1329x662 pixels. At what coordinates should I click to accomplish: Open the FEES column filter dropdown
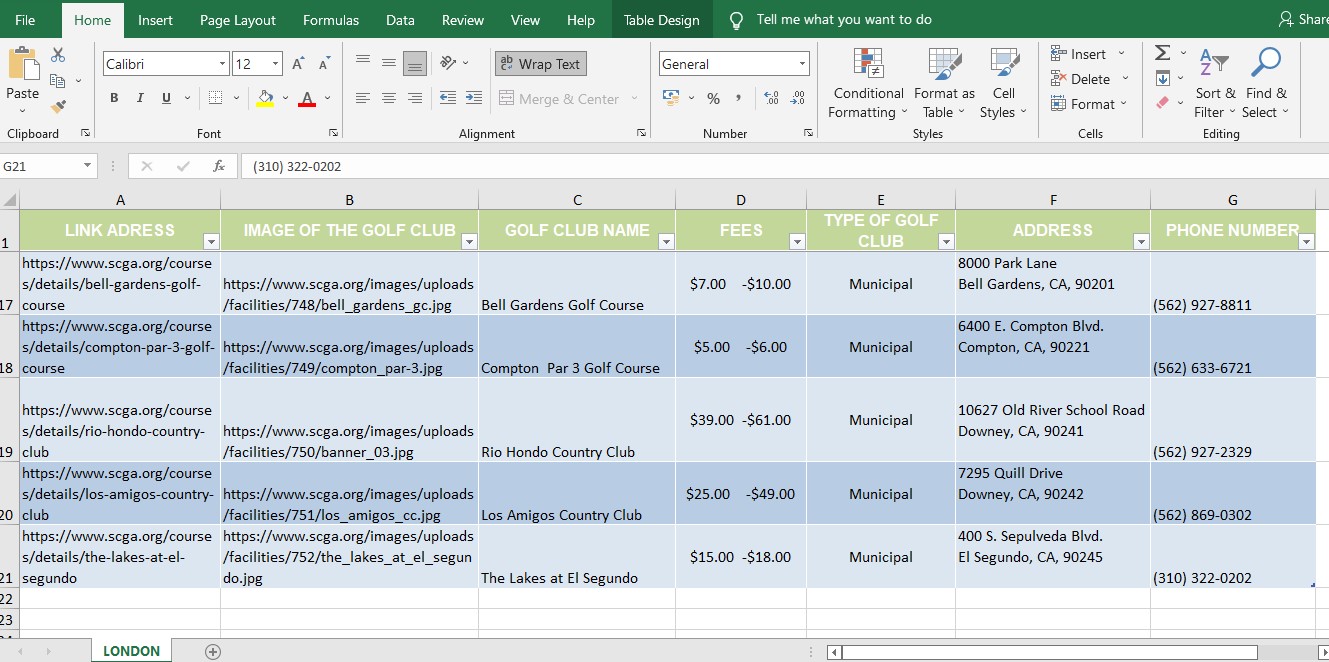(x=797, y=241)
